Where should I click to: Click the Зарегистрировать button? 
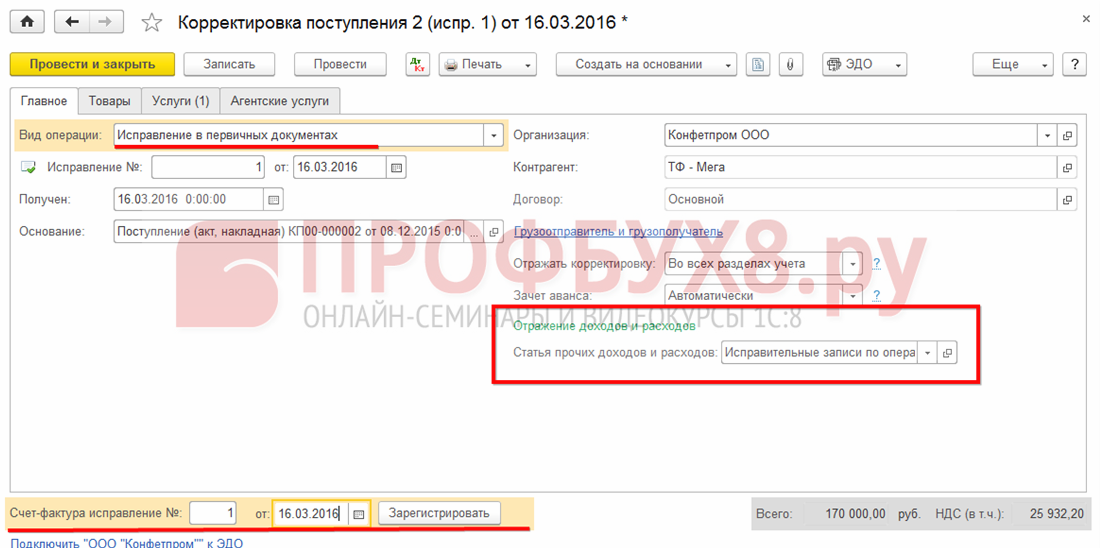[439, 513]
